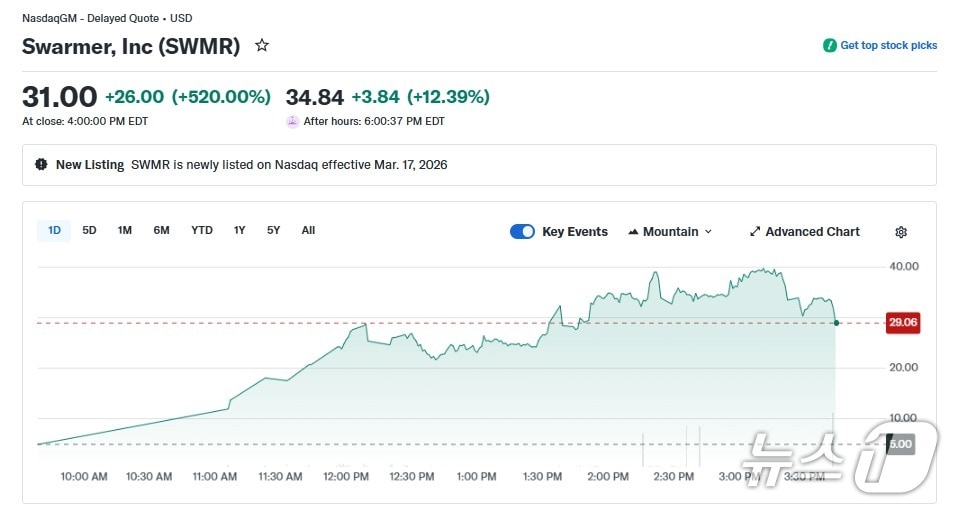
Task: Show the All time range
Action: click(x=308, y=231)
